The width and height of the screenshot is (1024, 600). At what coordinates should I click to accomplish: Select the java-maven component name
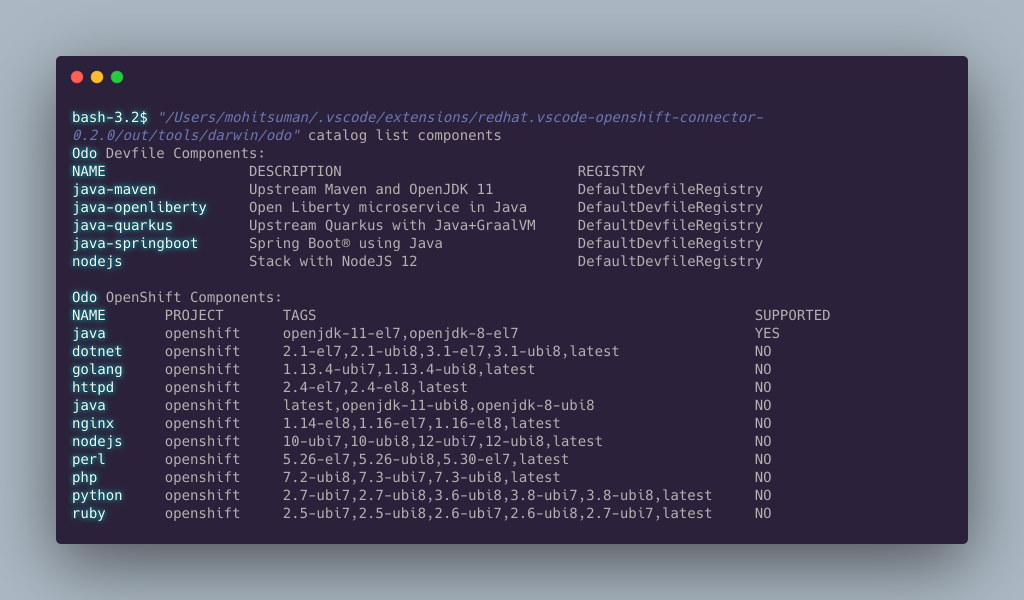[114, 189]
